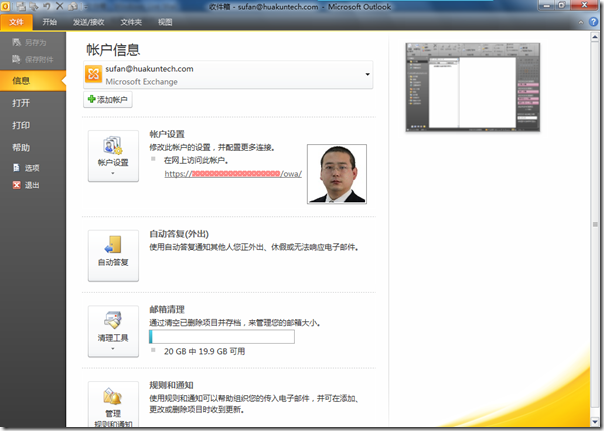This screenshot has height=431, width=604.
Task: Click the 帐户设置 section heading text
Action: 167,134
